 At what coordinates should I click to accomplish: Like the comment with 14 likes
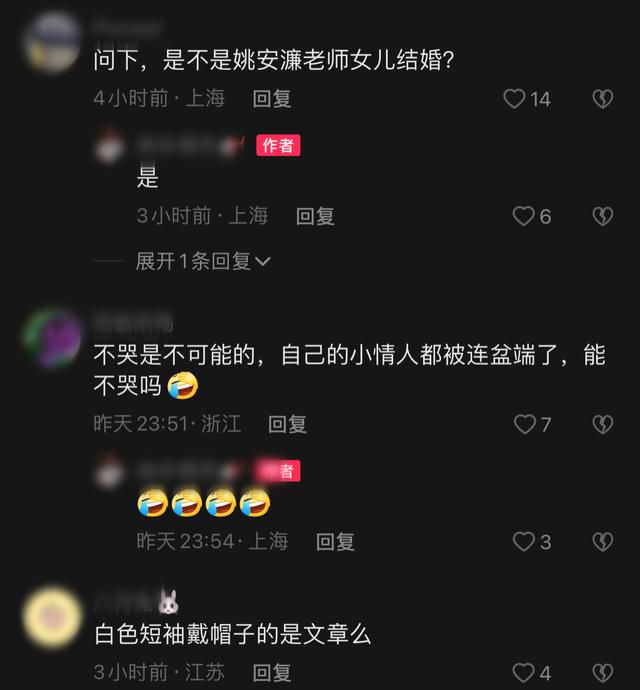[x=514, y=99]
